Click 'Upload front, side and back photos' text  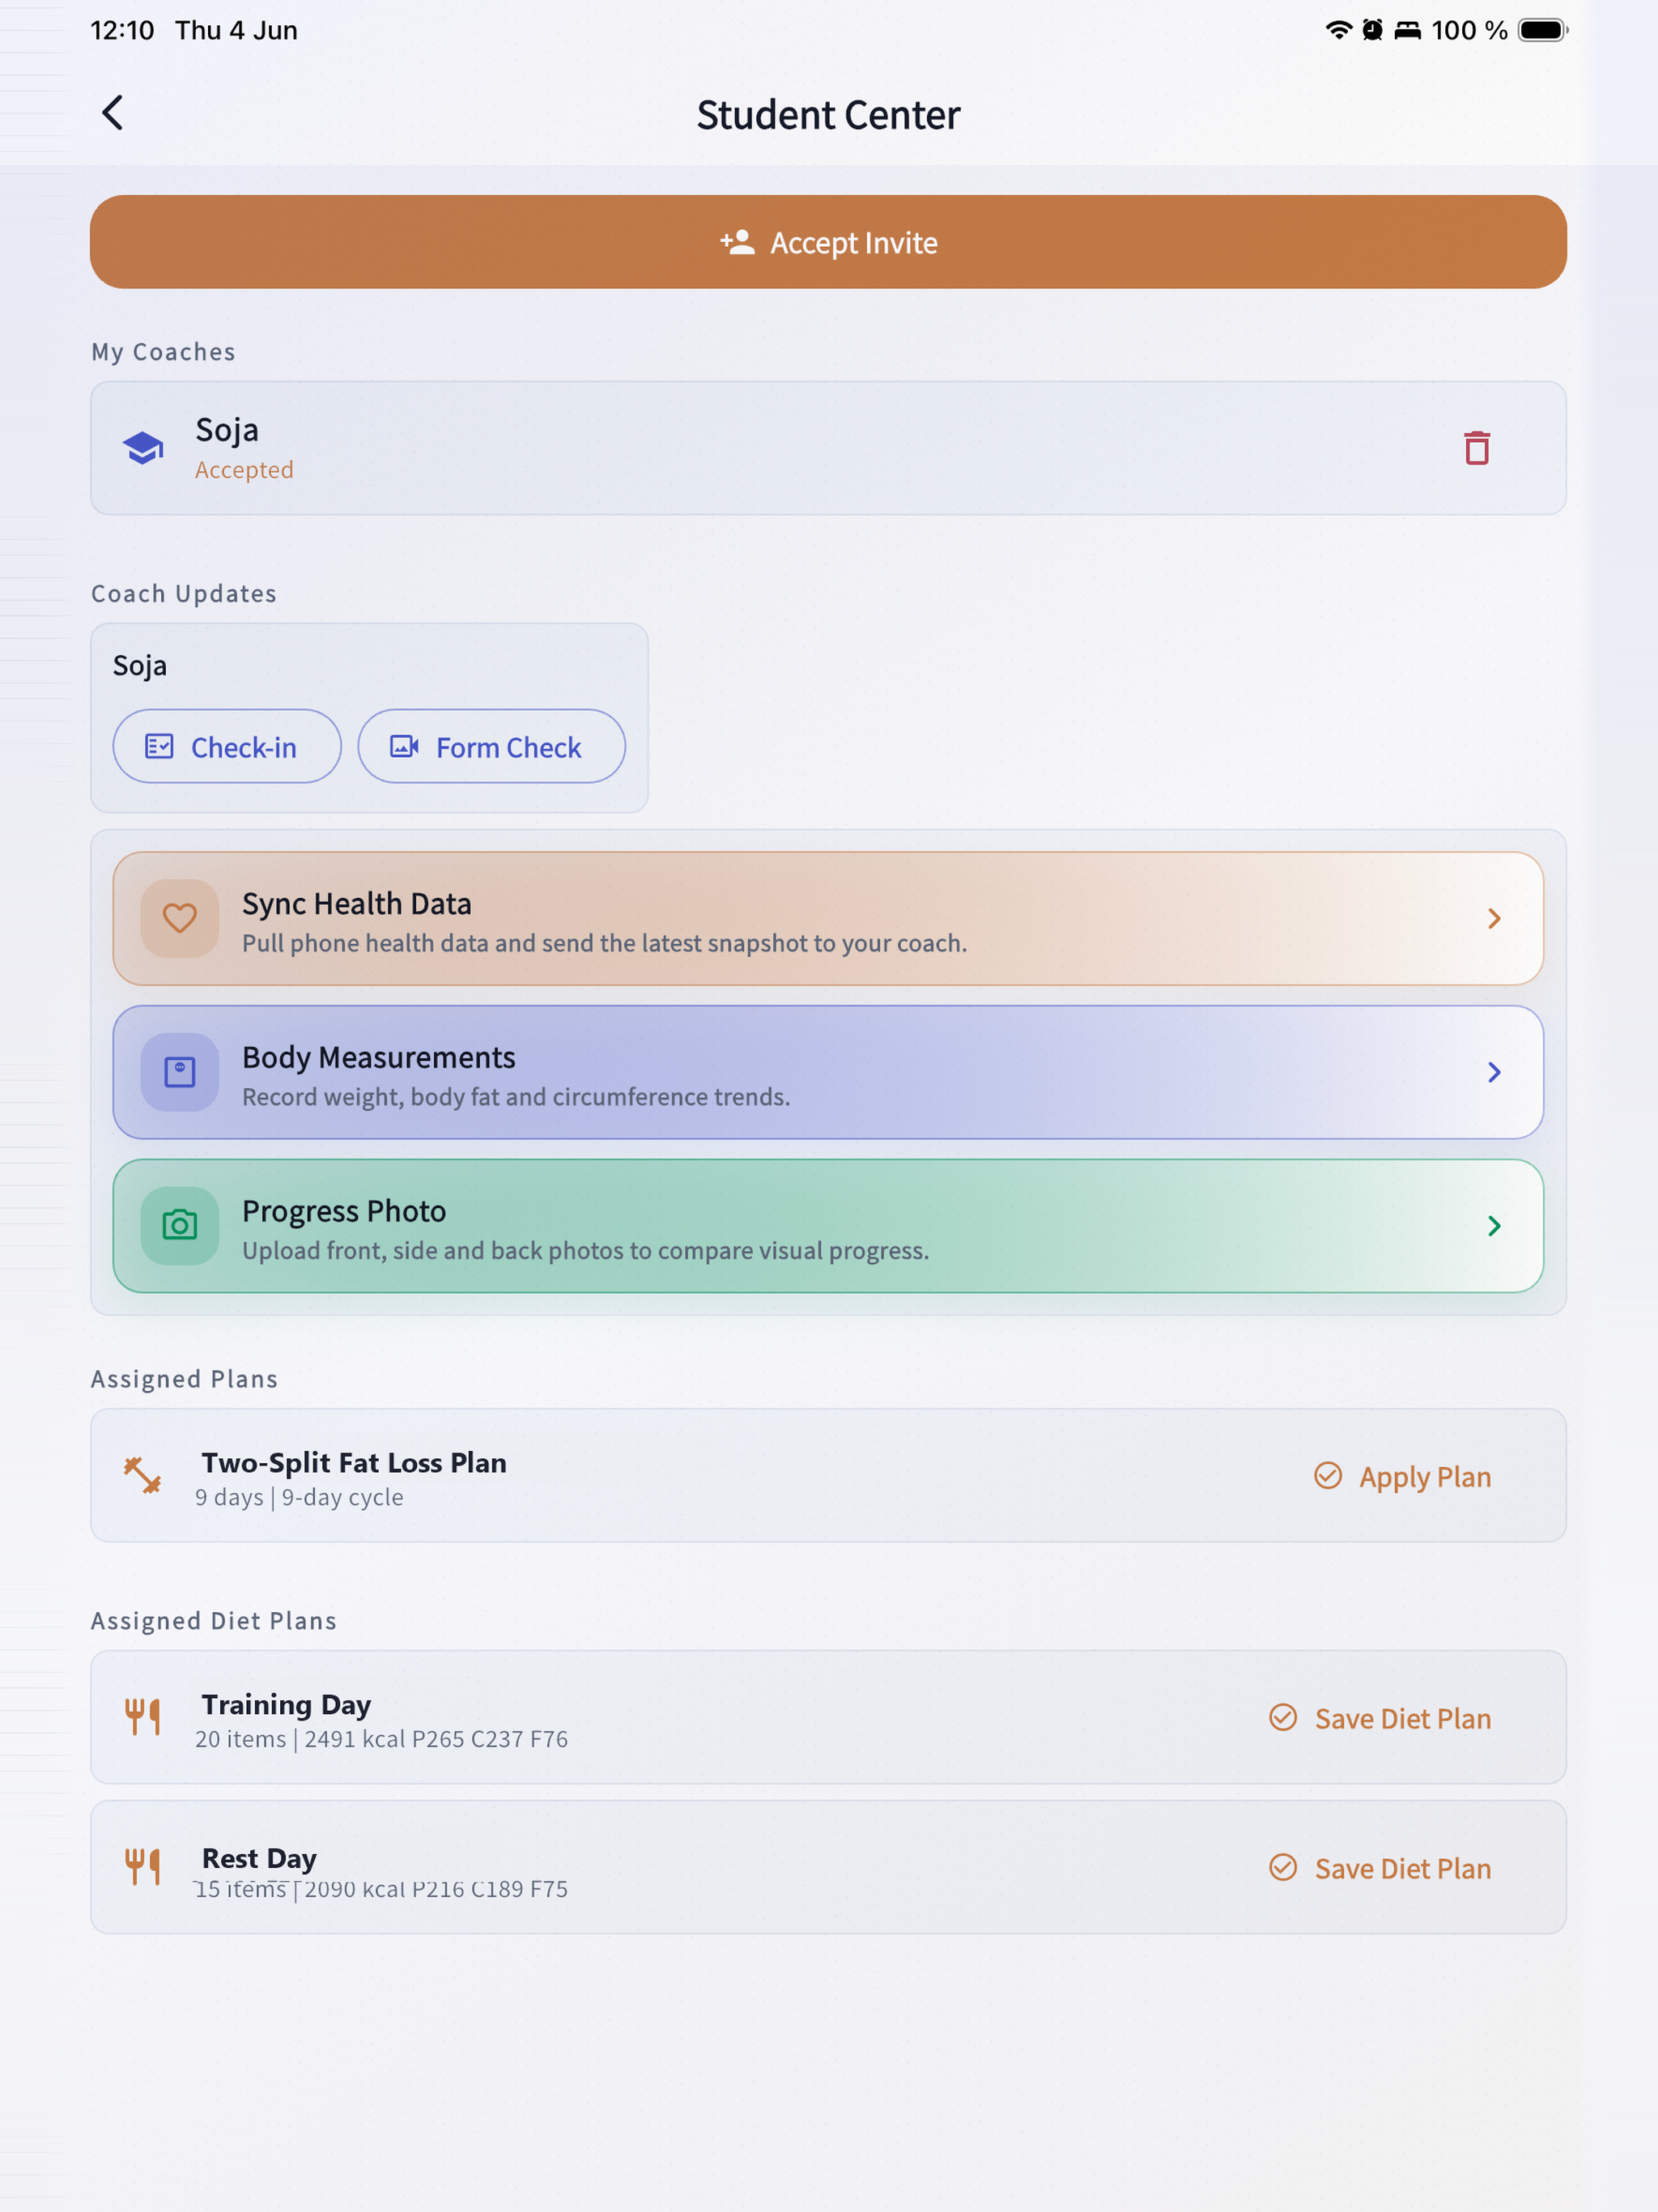[585, 1251]
